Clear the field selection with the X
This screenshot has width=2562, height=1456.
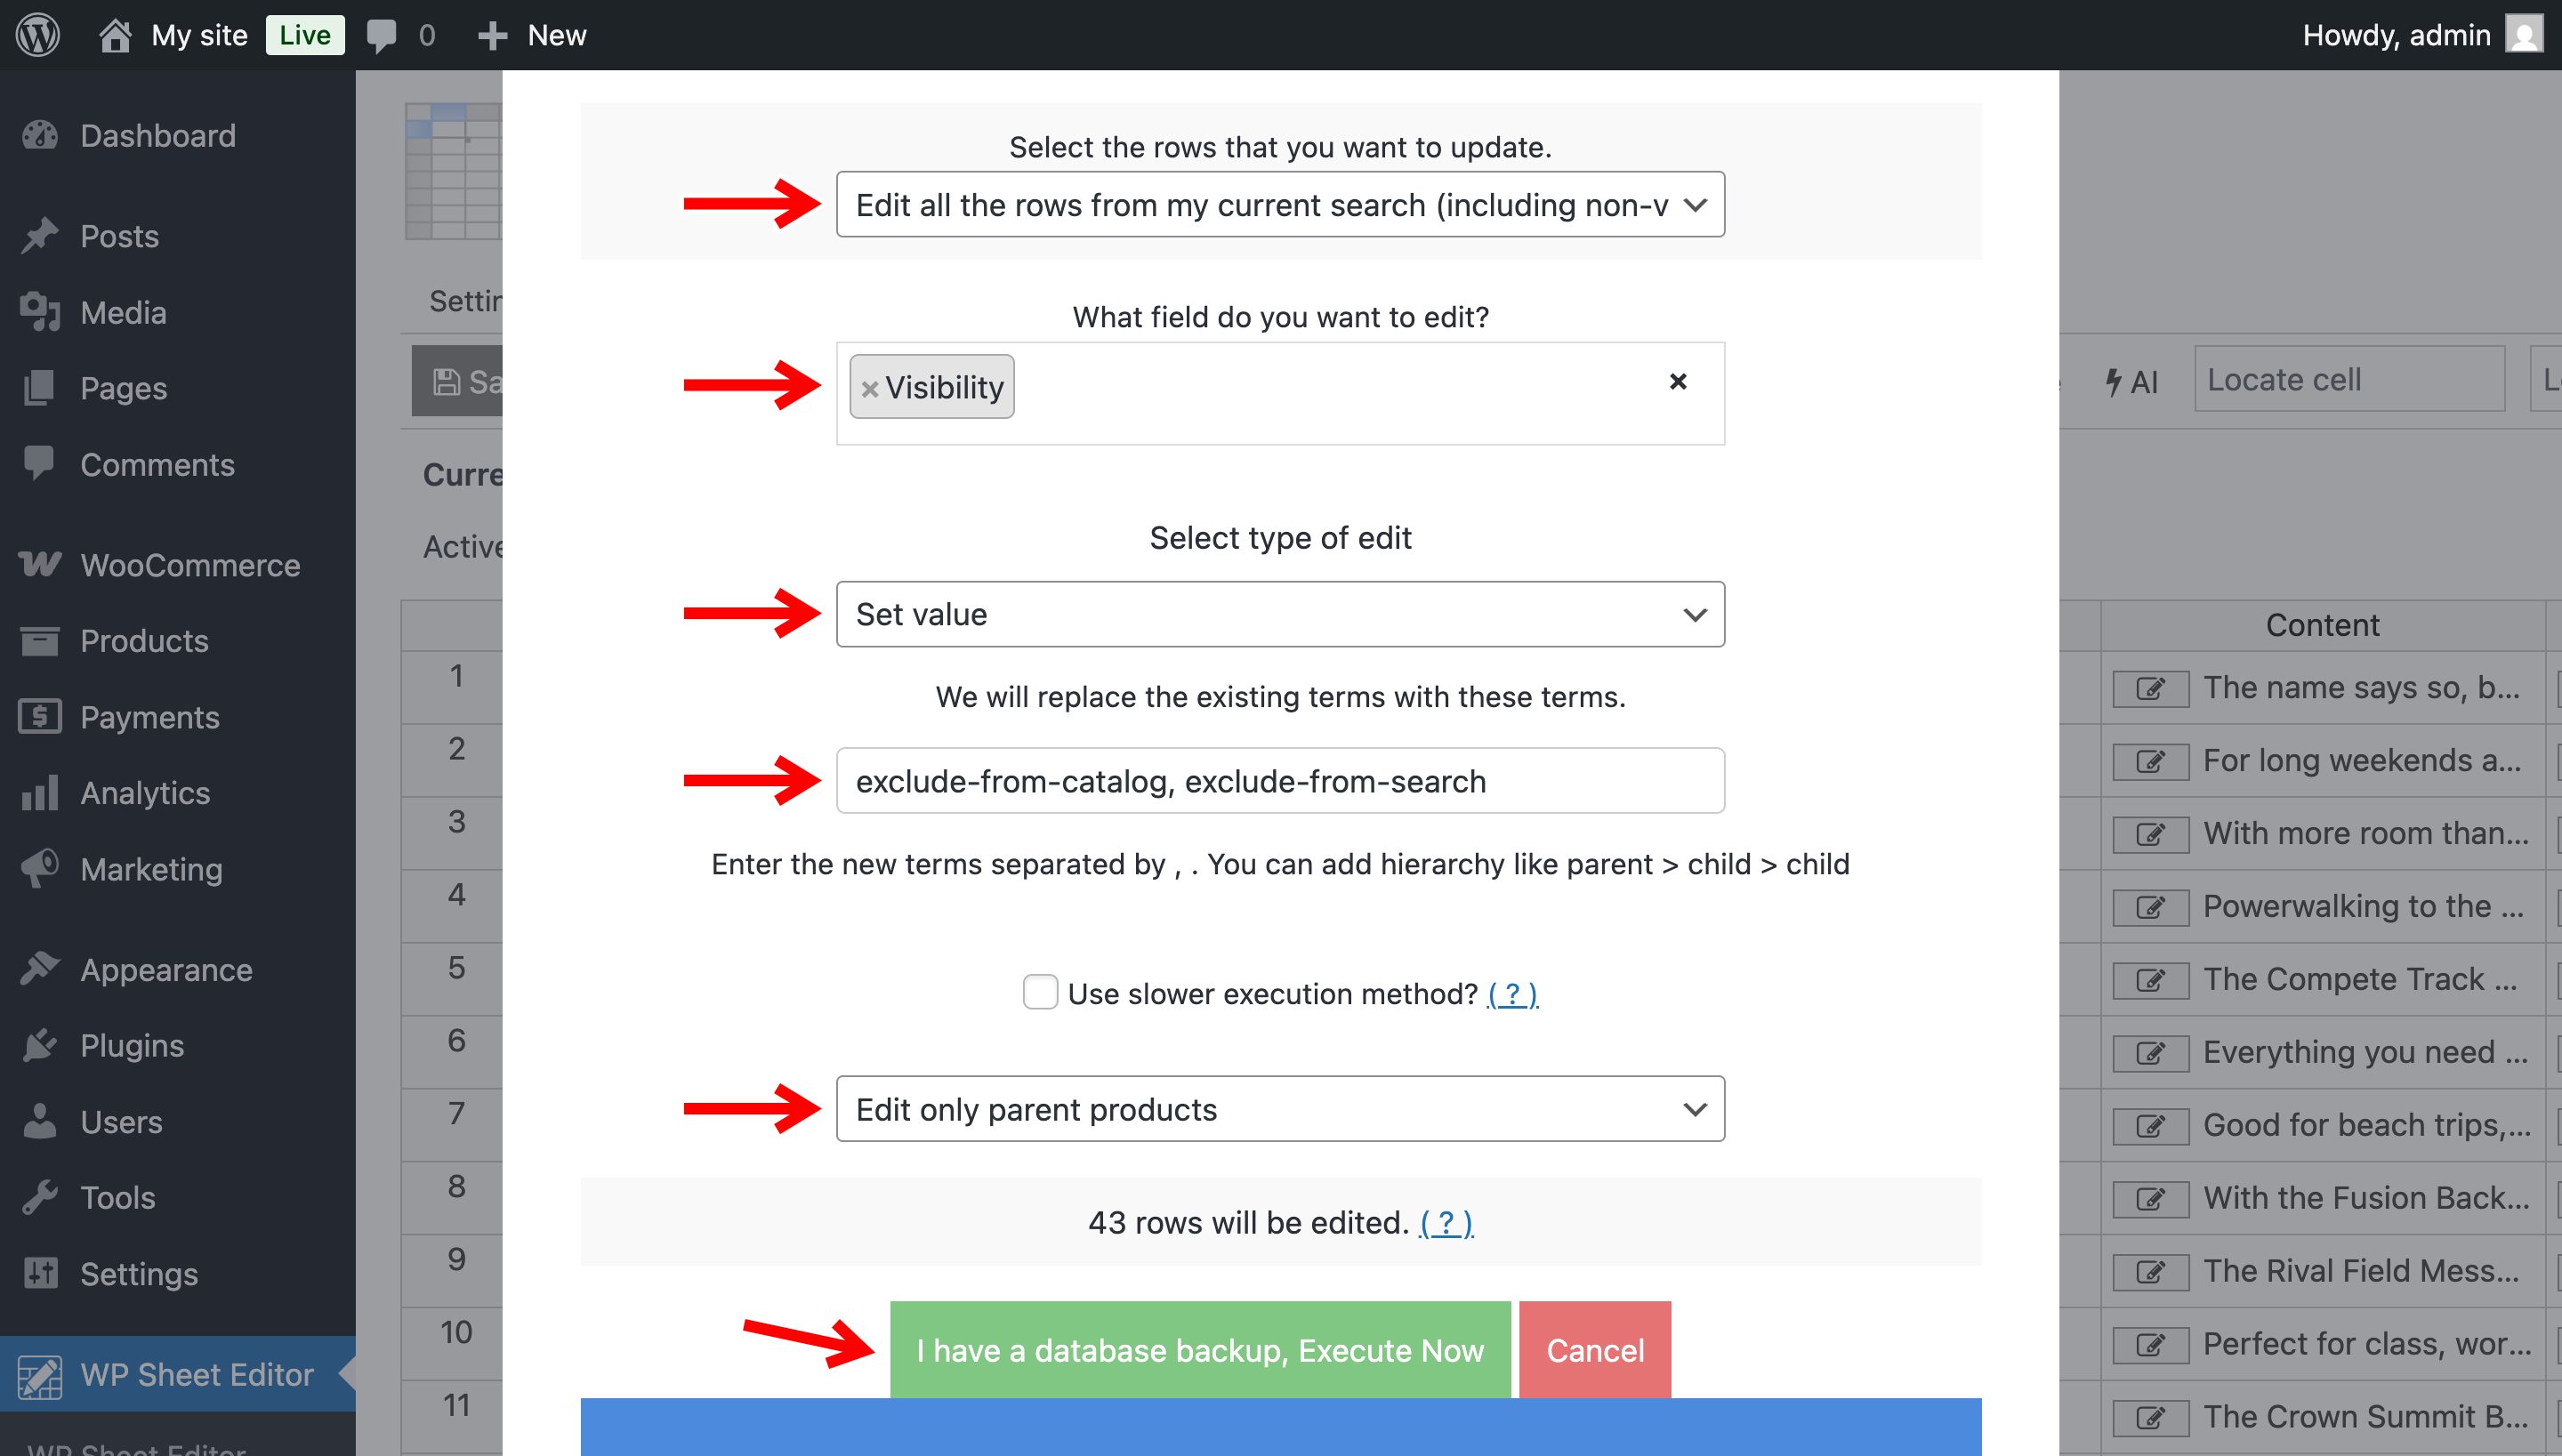pyautogui.click(x=1678, y=381)
